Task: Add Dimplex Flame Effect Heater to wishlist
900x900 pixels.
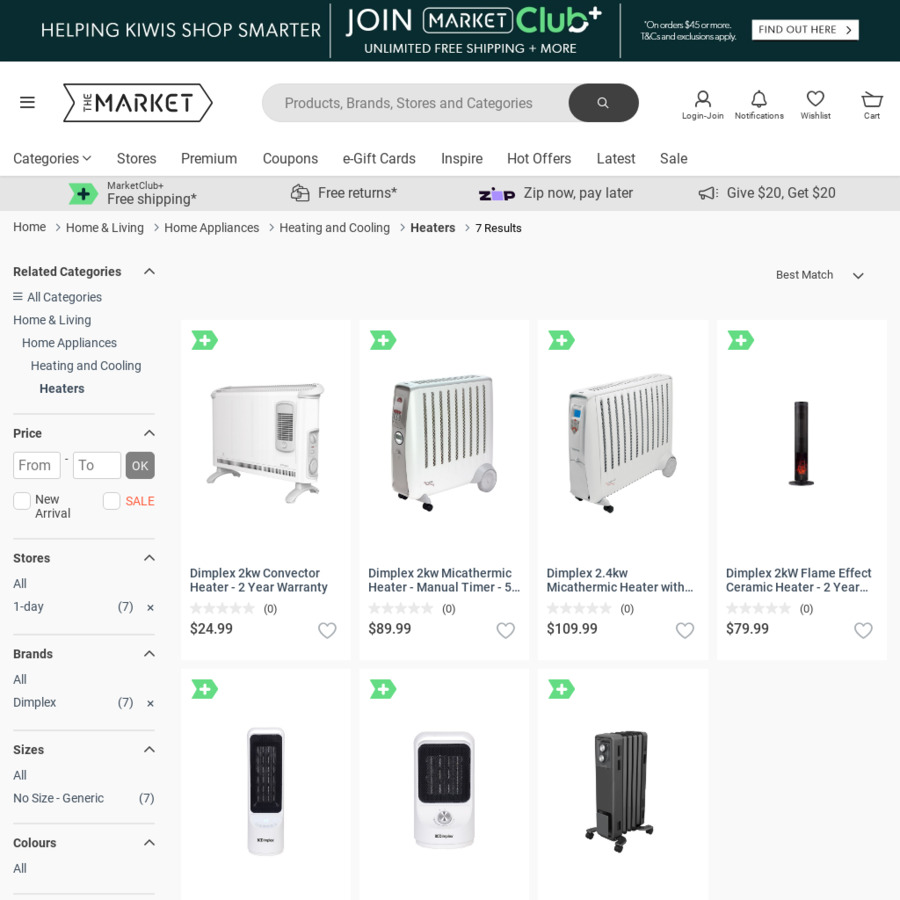Action: pos(863,630)
